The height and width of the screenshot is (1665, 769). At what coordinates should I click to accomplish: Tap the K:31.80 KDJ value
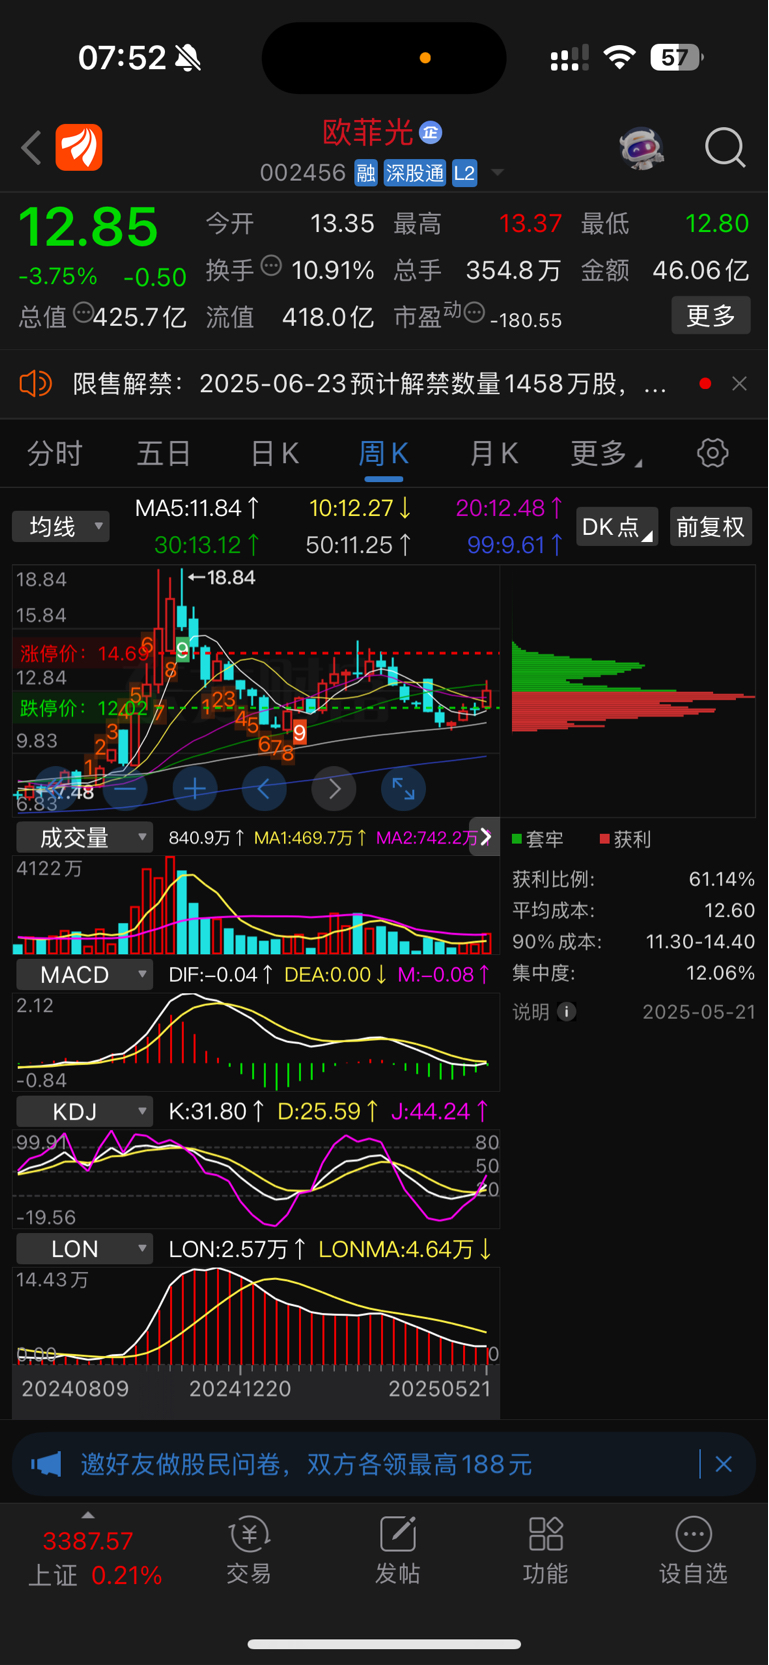tap(217, 1111)
